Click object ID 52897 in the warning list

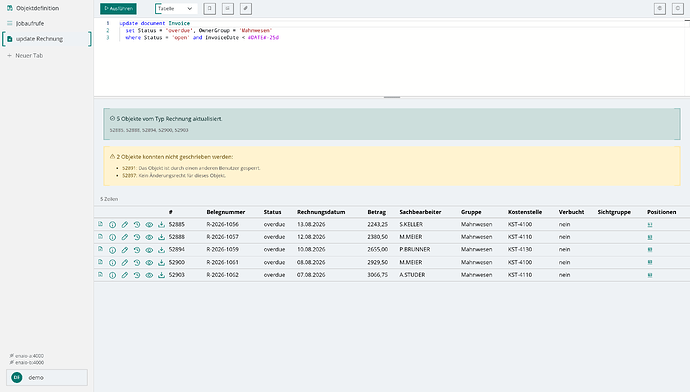[x=129, y=176]
